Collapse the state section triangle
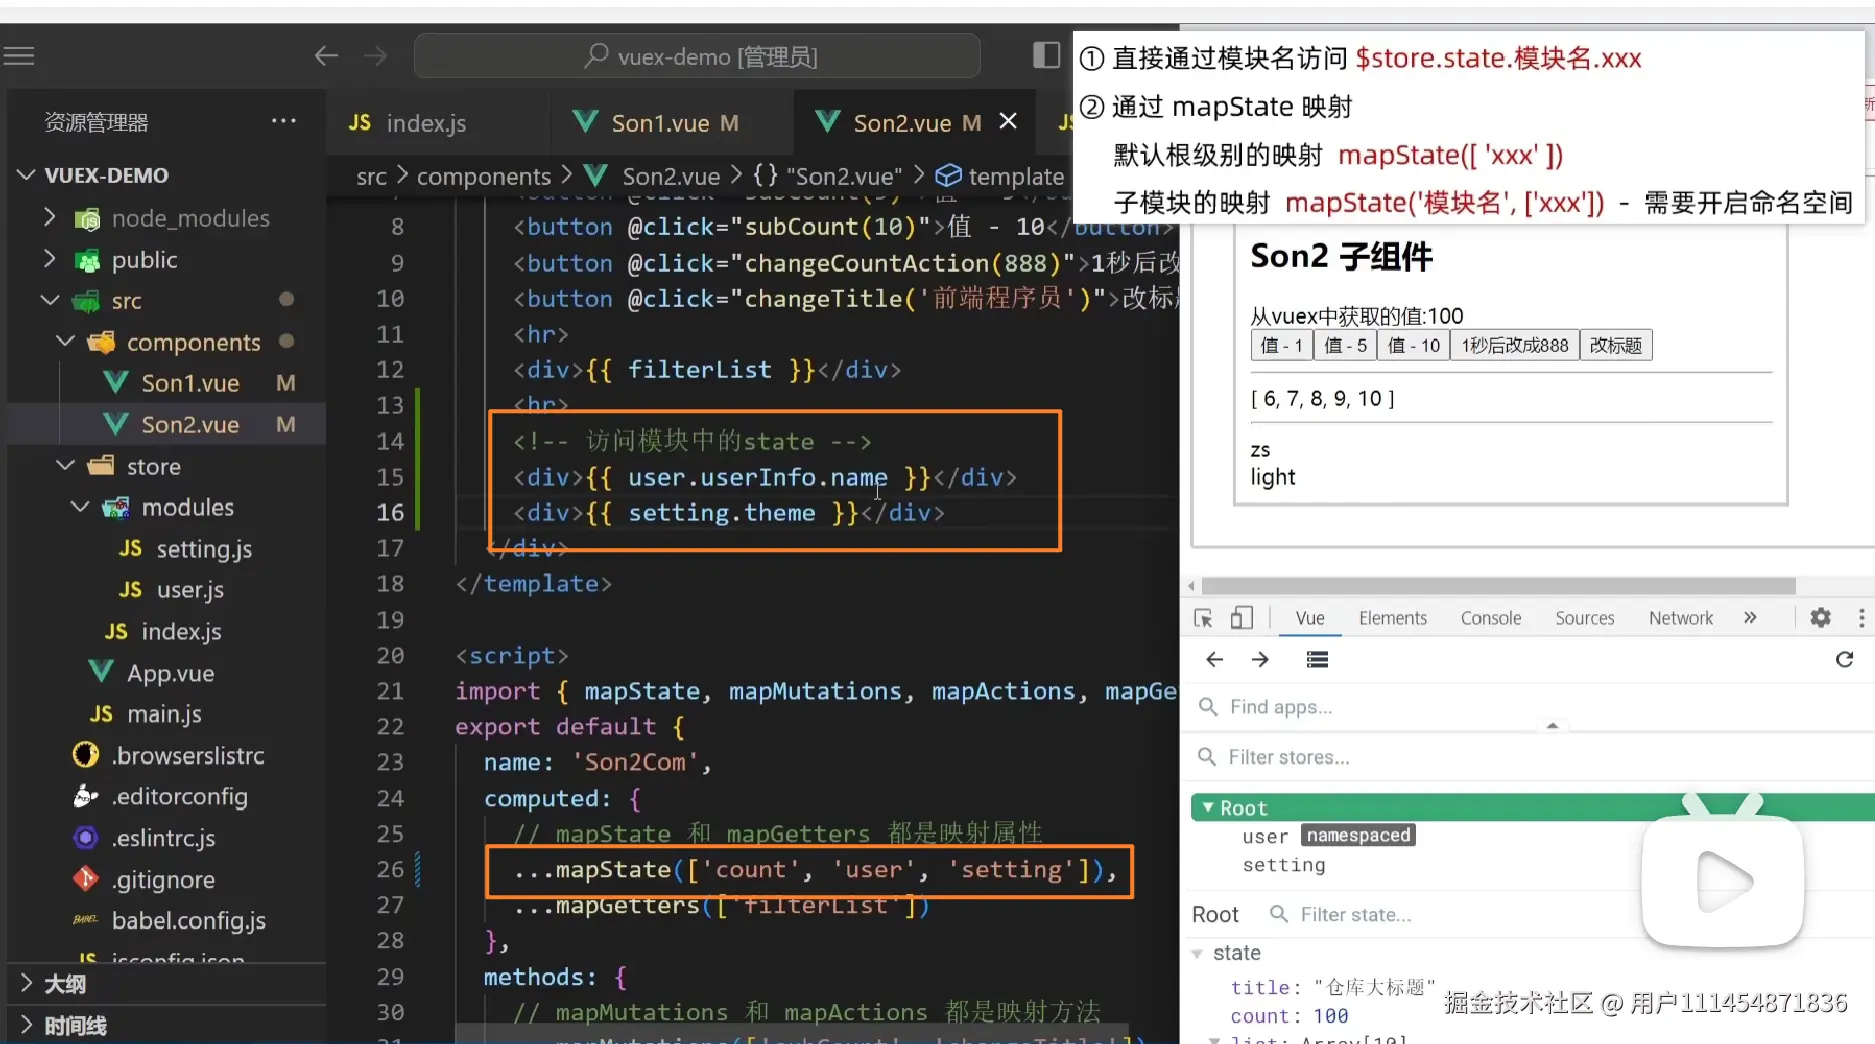Screen dimensions: 1875x1044 point(1197,953)
